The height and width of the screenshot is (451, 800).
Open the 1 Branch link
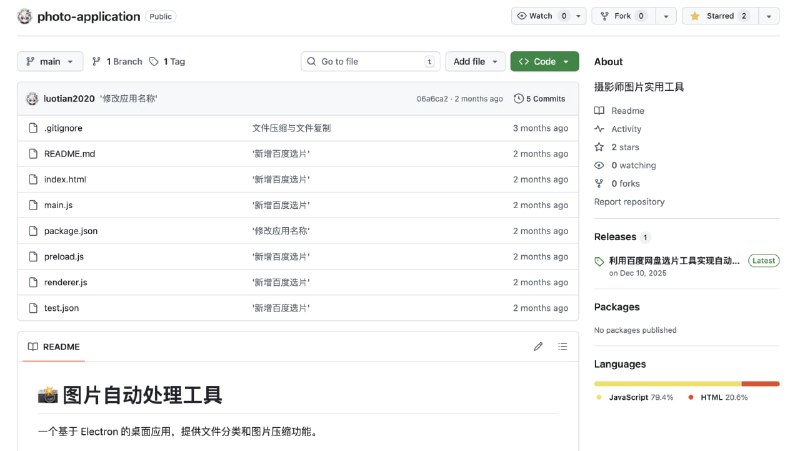[117, 61]
